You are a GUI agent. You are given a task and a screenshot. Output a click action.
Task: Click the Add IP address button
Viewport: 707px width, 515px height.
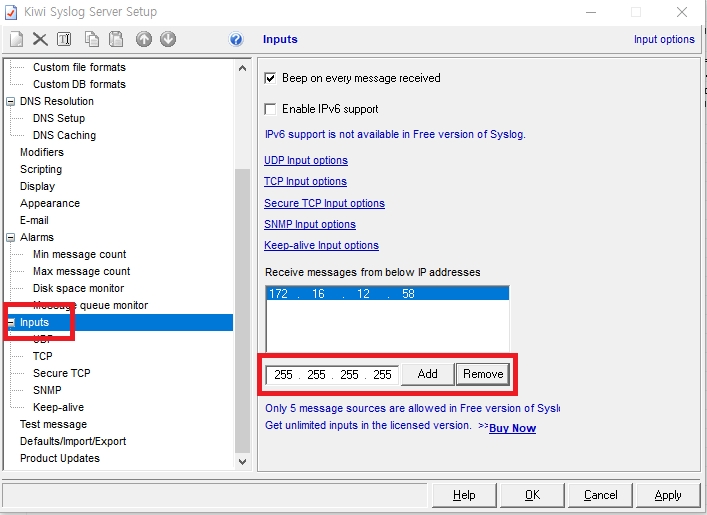click(427, 374)
